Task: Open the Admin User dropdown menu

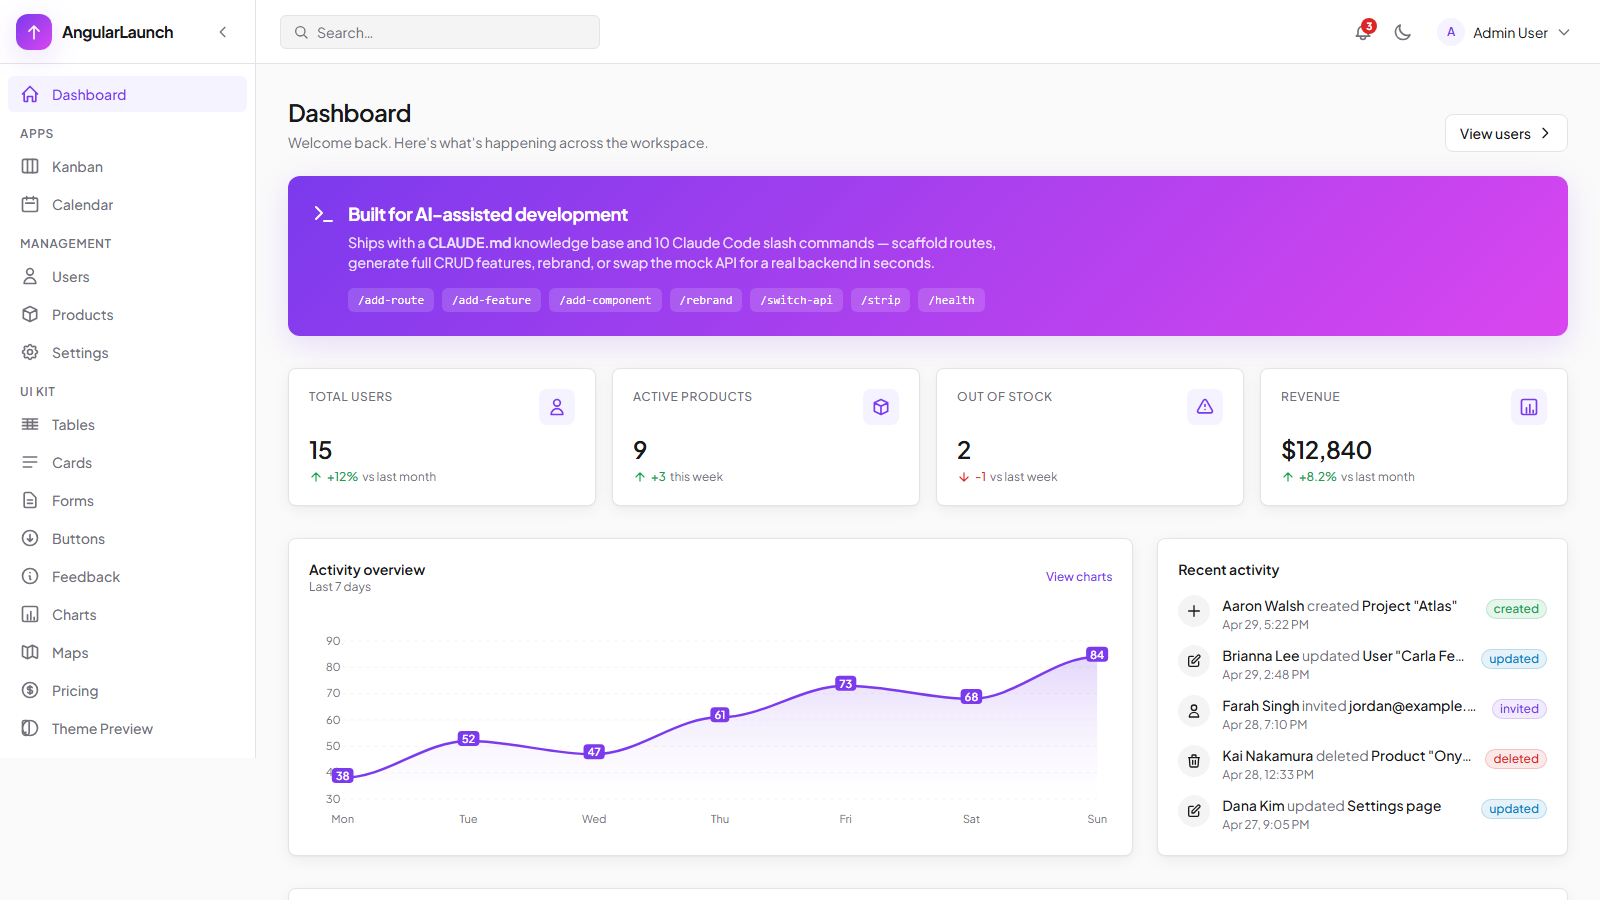Action: click(x=1504, y=32)
